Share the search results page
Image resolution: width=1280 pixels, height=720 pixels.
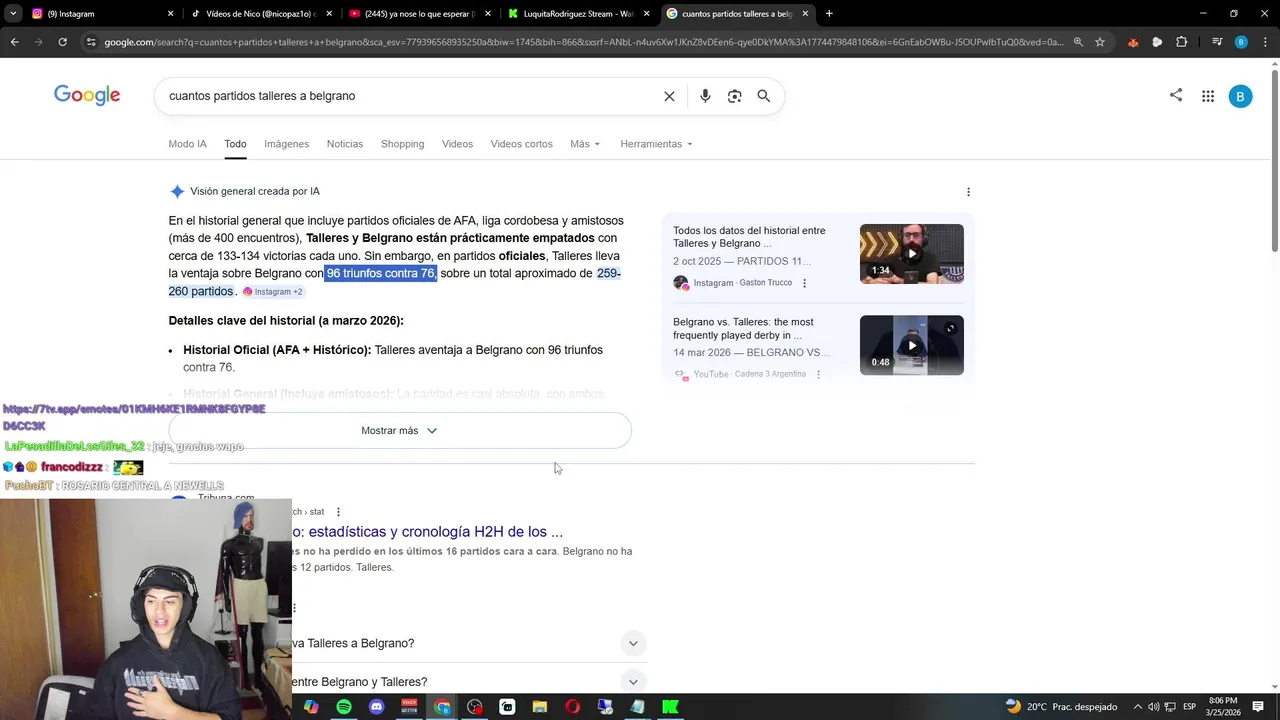[1176, 96]
